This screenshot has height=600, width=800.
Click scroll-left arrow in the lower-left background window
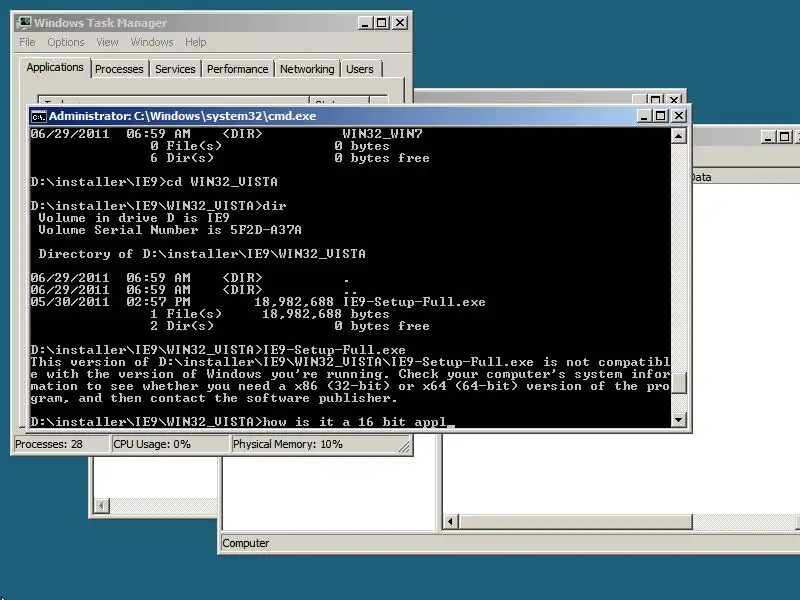102,506
